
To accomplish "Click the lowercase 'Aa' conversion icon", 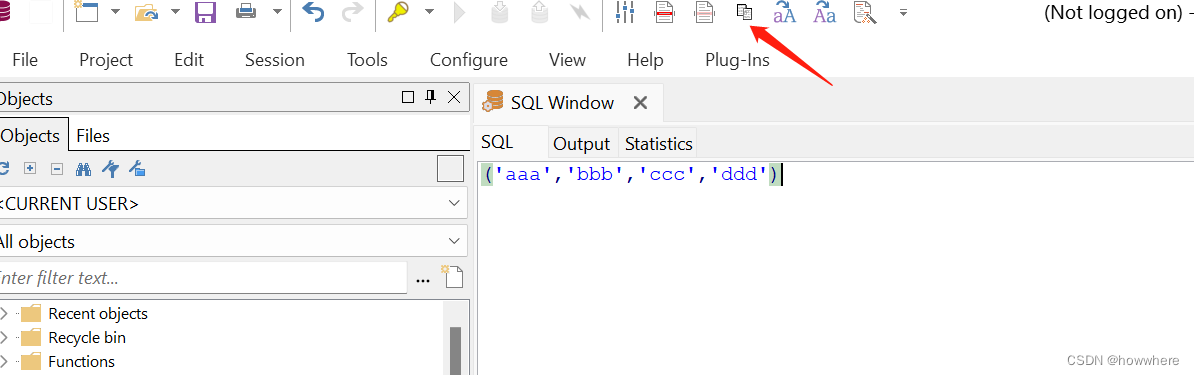I will pyautogui.click(x=825, y=12).
